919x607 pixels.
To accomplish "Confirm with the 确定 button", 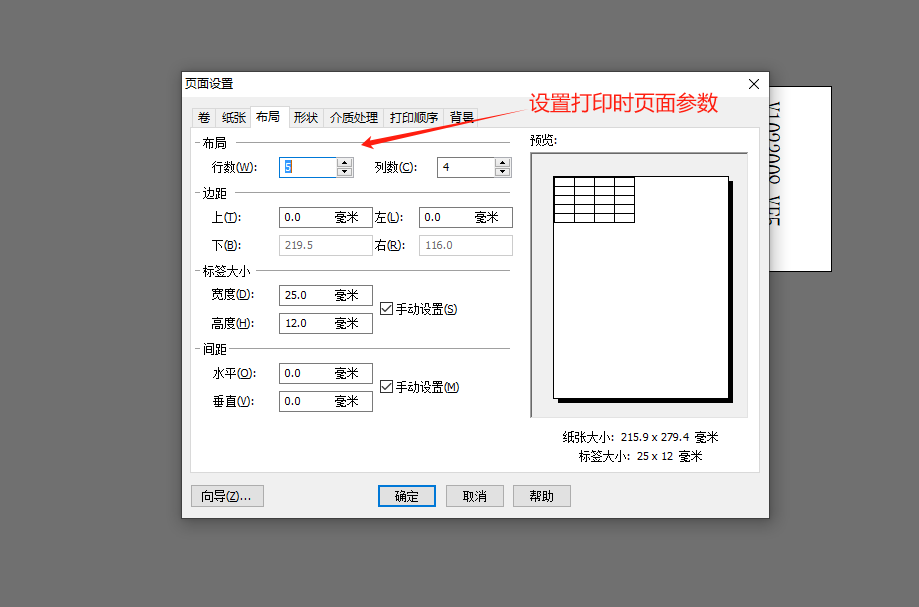I will point(407,496).
